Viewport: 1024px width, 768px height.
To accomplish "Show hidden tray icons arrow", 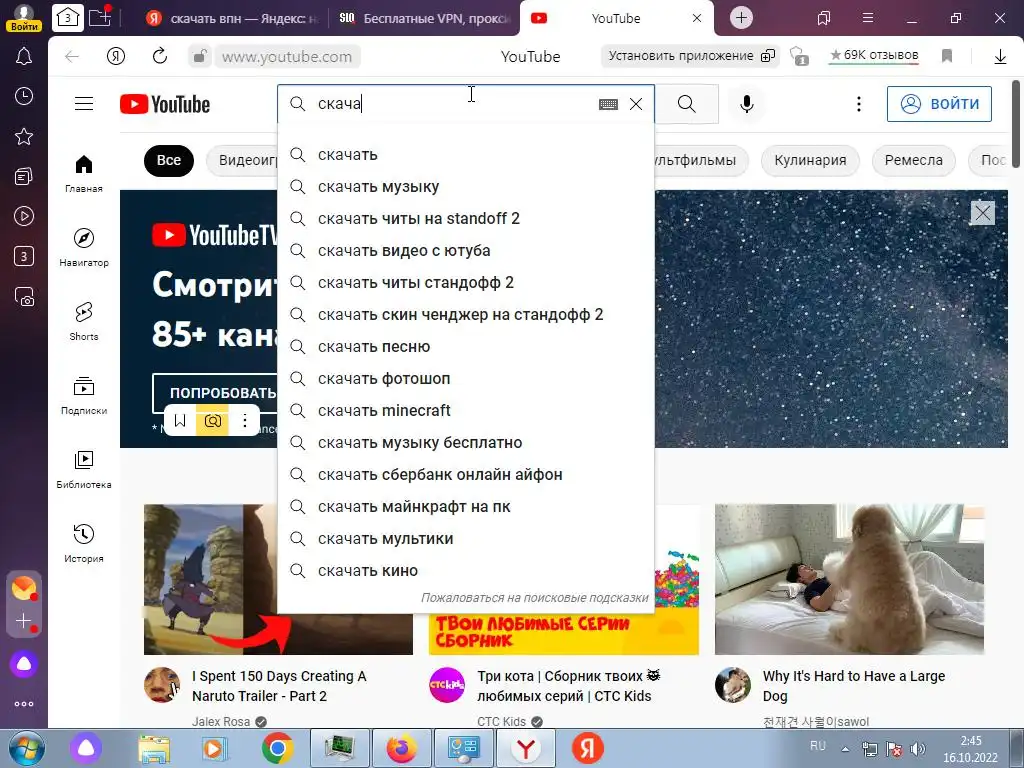I will pyautogui.click(x=845, y=749).
